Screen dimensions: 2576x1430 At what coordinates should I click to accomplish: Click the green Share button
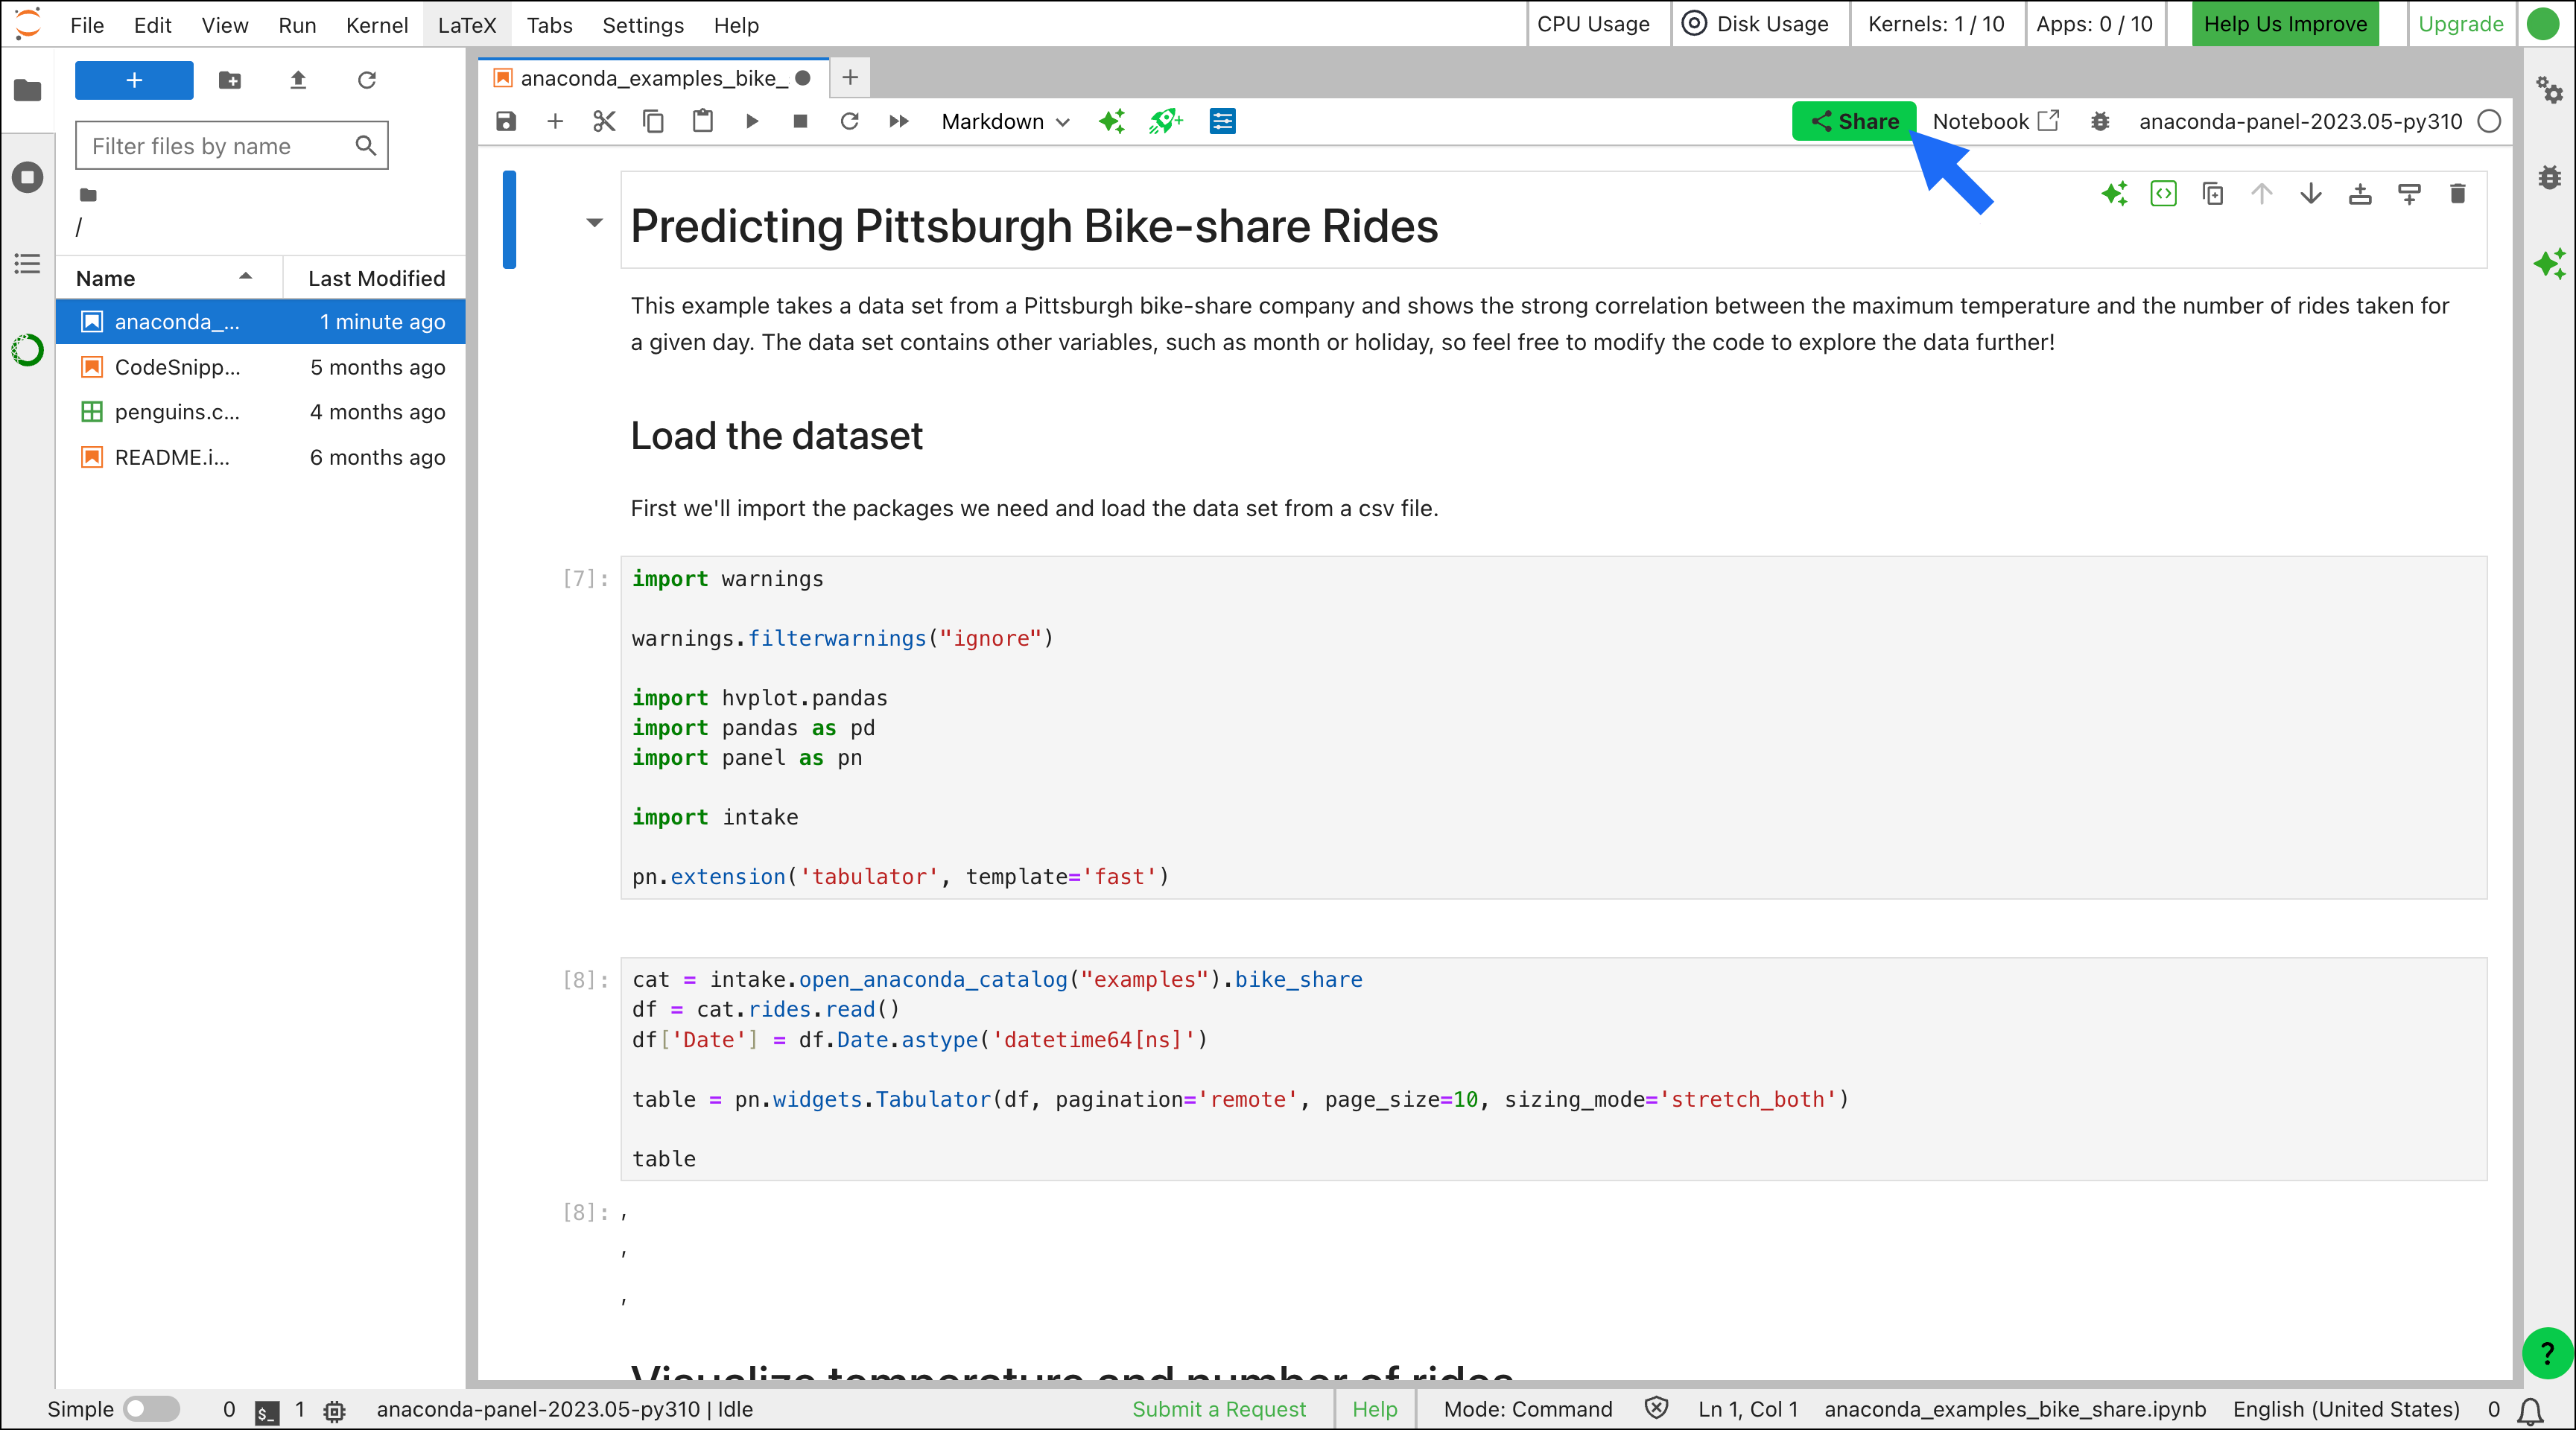click(x=1854, y=121)
